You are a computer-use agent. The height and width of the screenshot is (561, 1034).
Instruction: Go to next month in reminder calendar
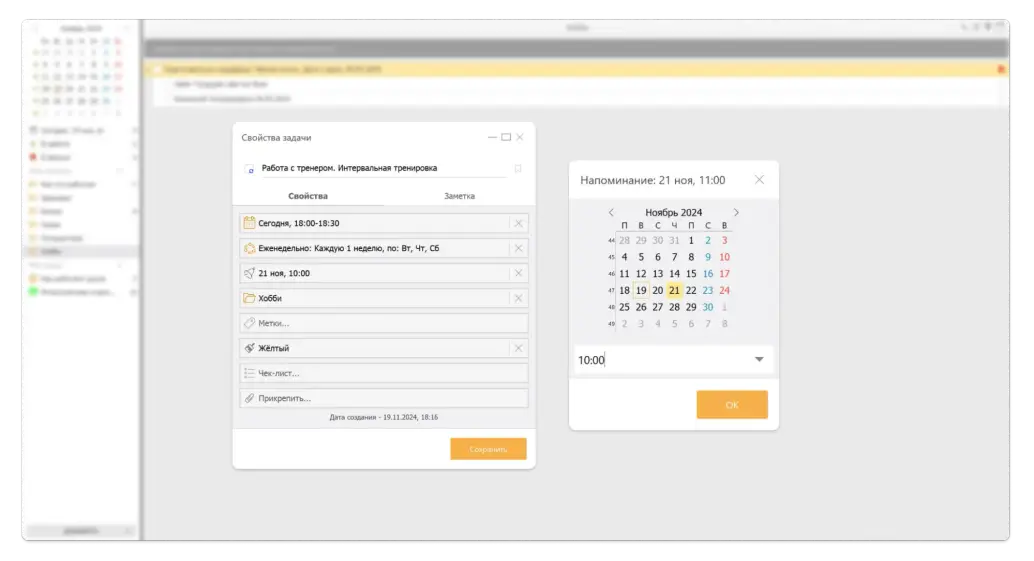coord(737,212)
